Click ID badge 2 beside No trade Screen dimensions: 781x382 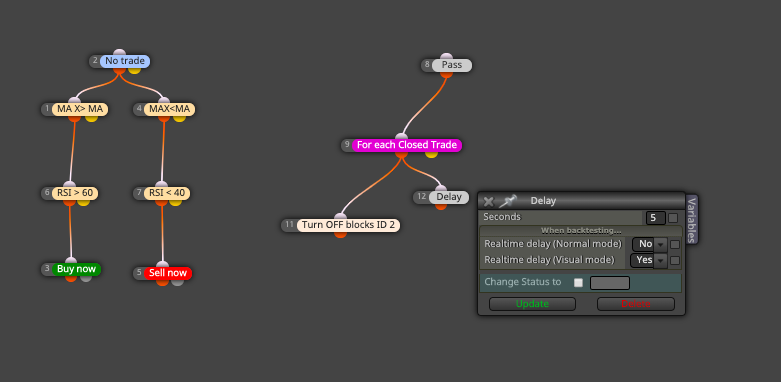pyautogui.click(x=95, y=61)
